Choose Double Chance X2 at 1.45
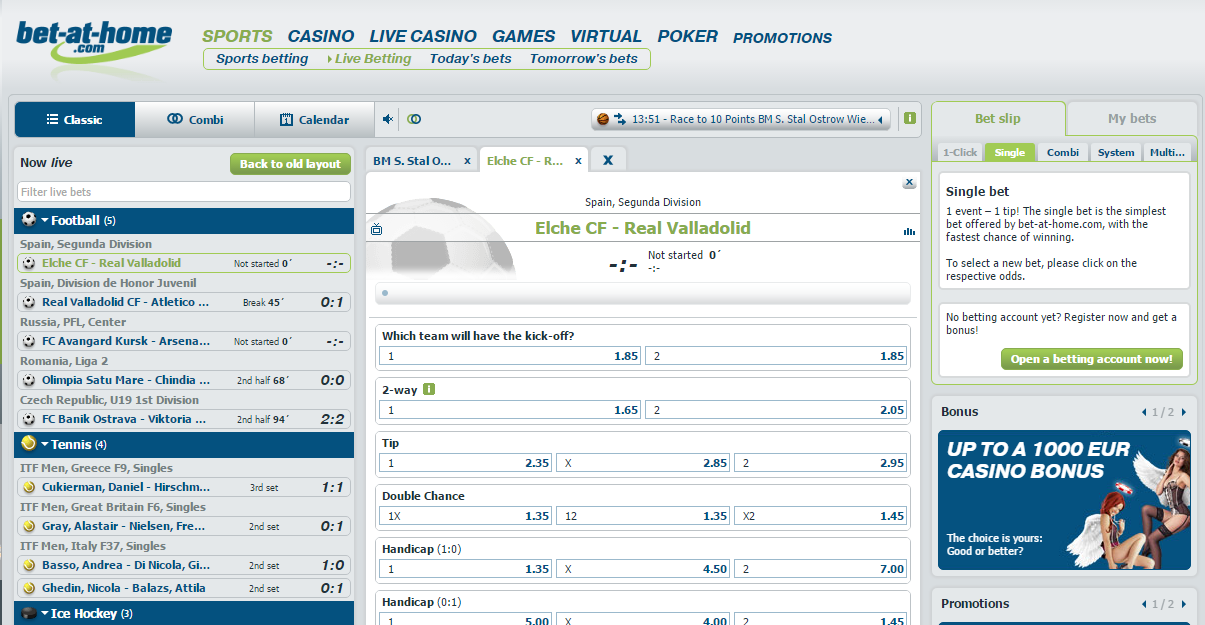This screenshot has width=1205, height=625. [820, 516]
